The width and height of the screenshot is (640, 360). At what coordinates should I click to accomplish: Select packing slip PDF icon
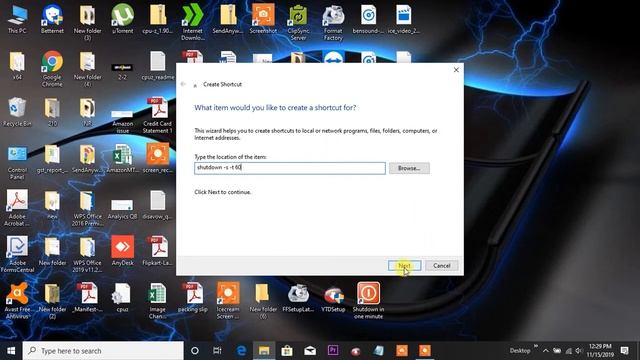tap(193, 298)
